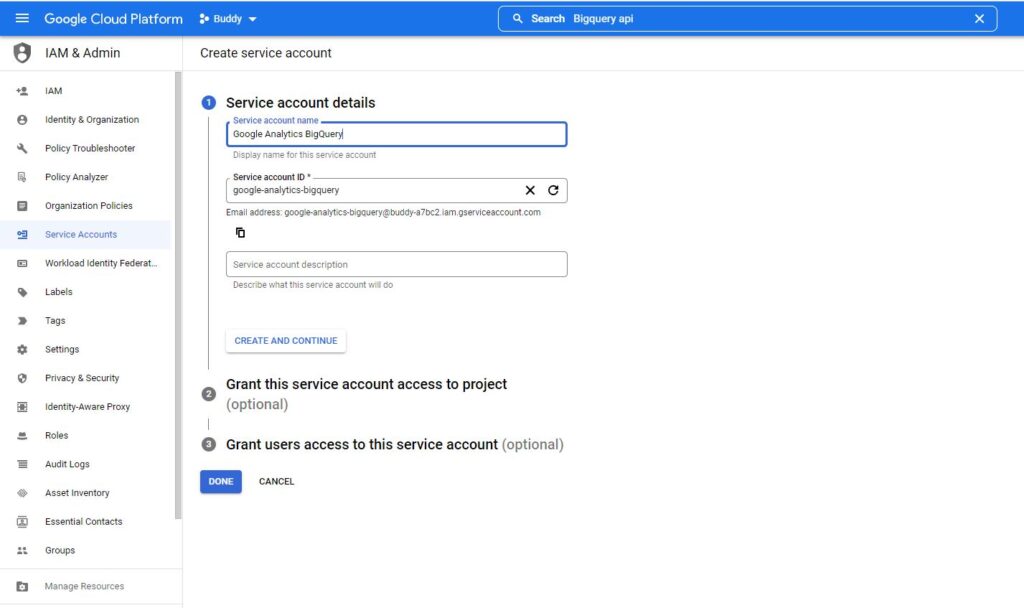Click the Manage Resources folder icon
The width and height of the screenshot is (1024, 608).
22,586
